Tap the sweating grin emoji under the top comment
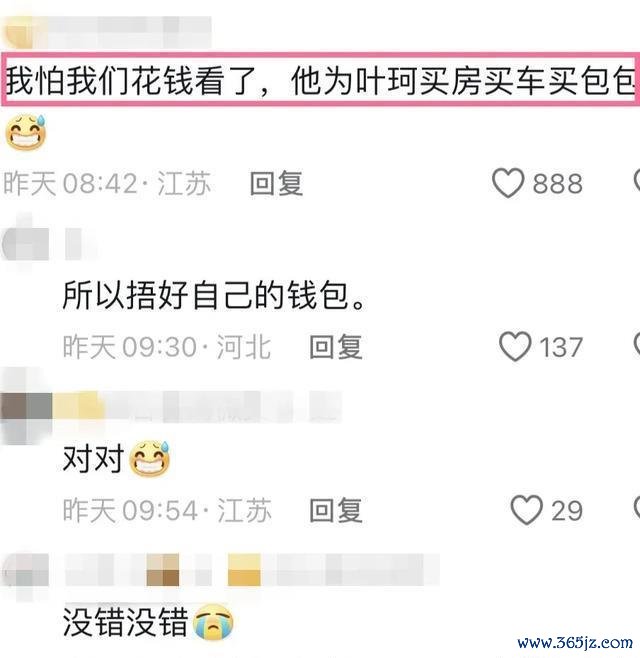This screenshot has height=658, width=640. (26, 133)
